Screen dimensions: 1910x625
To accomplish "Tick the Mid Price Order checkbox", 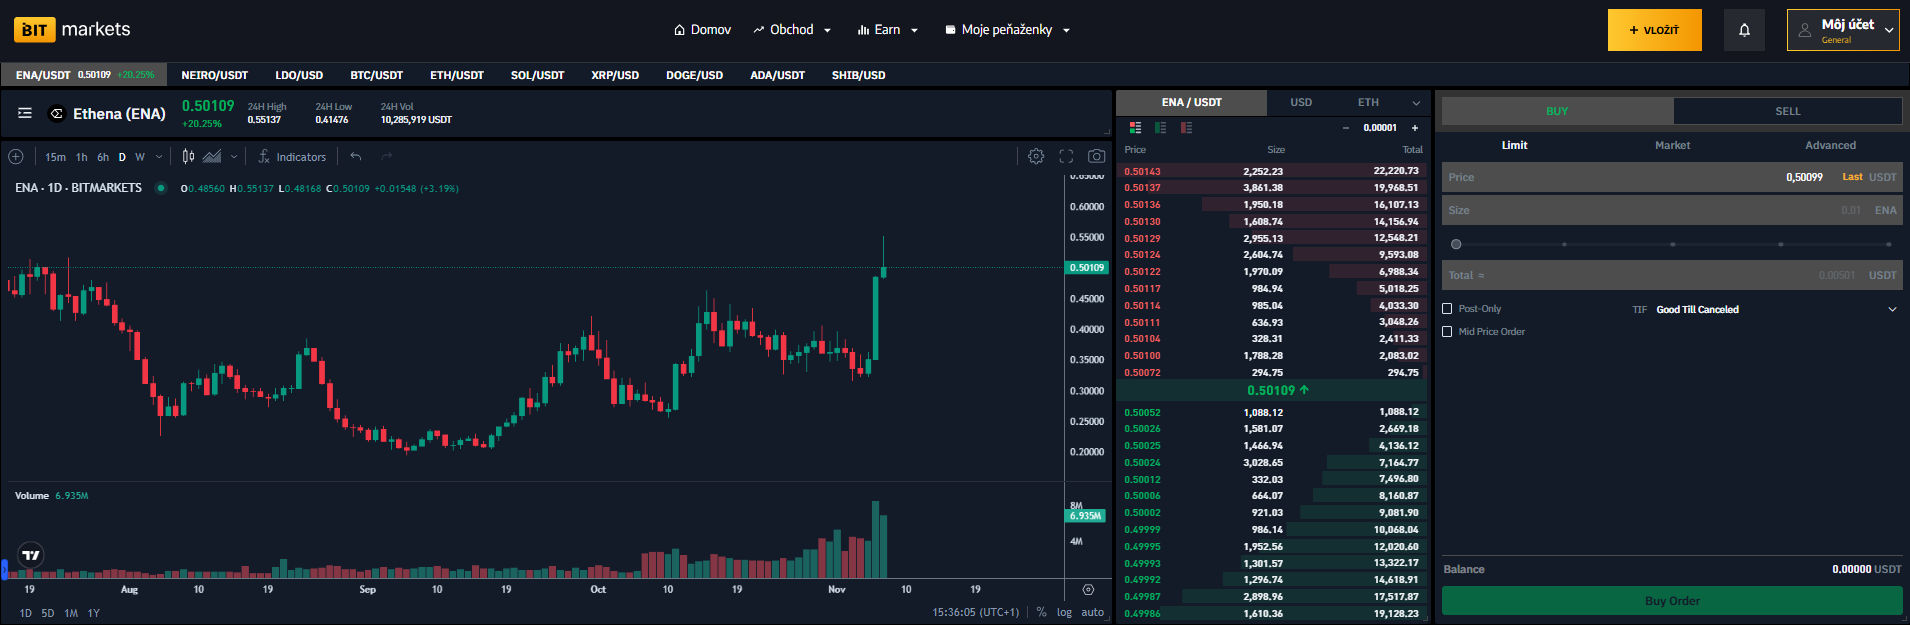I will [x=1447, y=332].
